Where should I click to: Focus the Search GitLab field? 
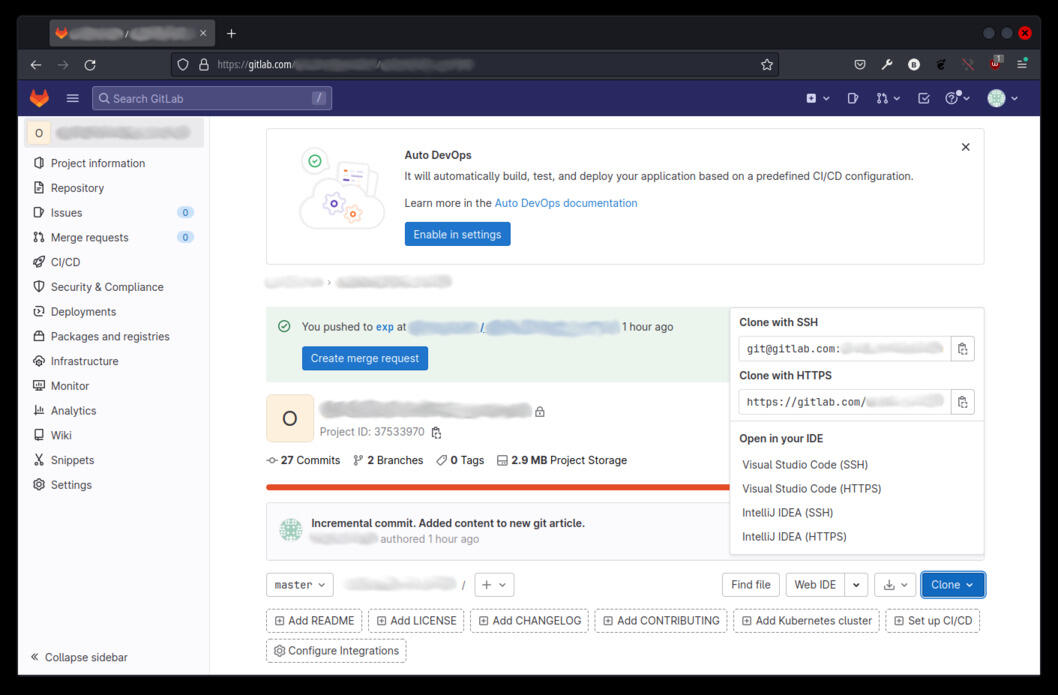click(212, 99)
